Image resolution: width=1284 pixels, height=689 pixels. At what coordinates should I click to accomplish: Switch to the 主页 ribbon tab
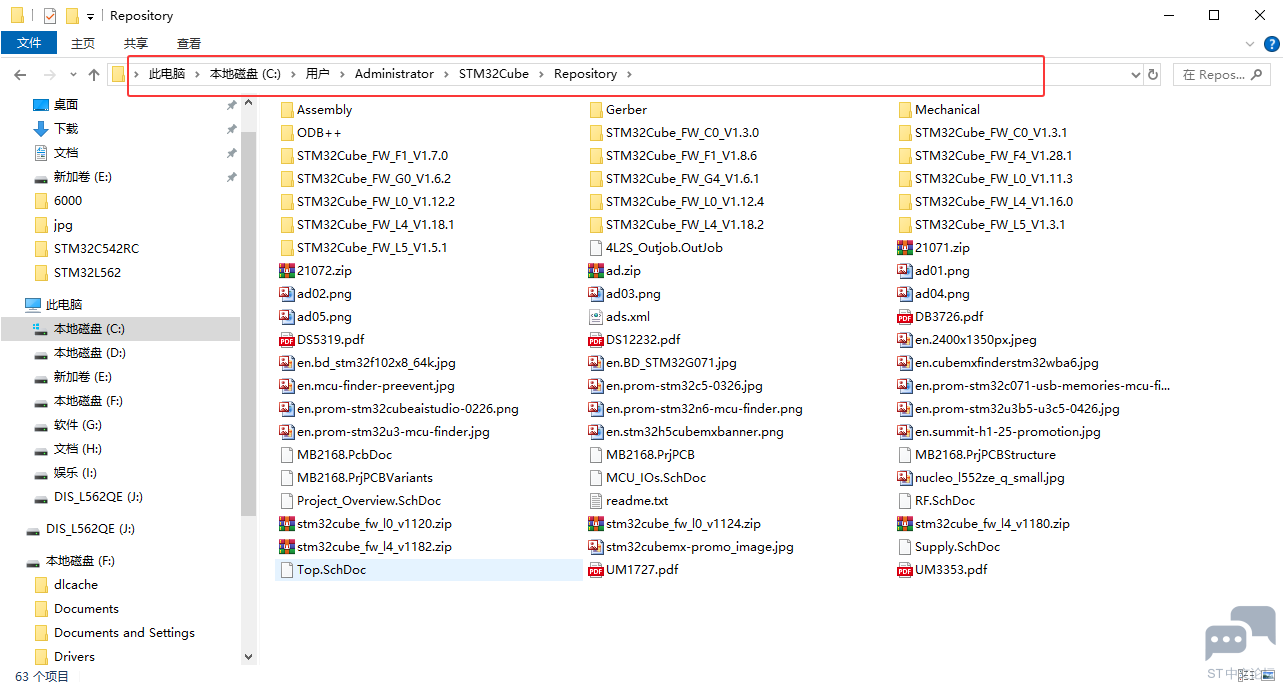[x=83, y=43]
